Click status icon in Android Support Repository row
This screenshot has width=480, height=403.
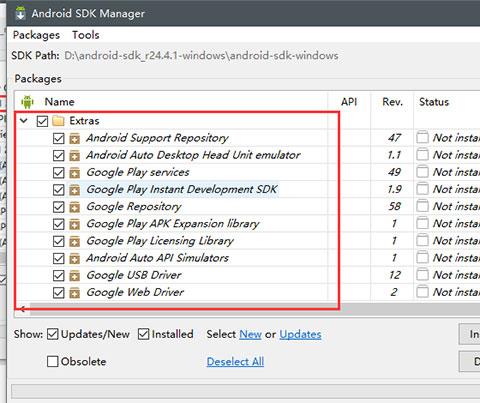[x=422, y=137]
